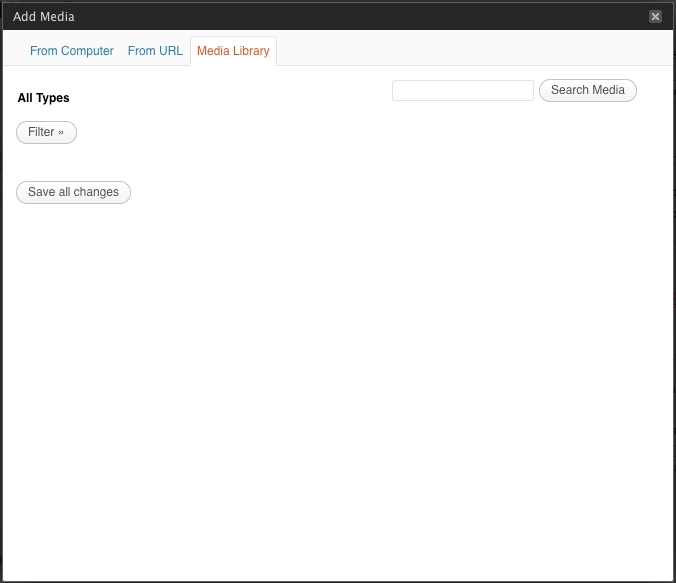Screen dimensions: 676x583
Task: Switch to the From Computer tab
Action: (x=72, y=51)
